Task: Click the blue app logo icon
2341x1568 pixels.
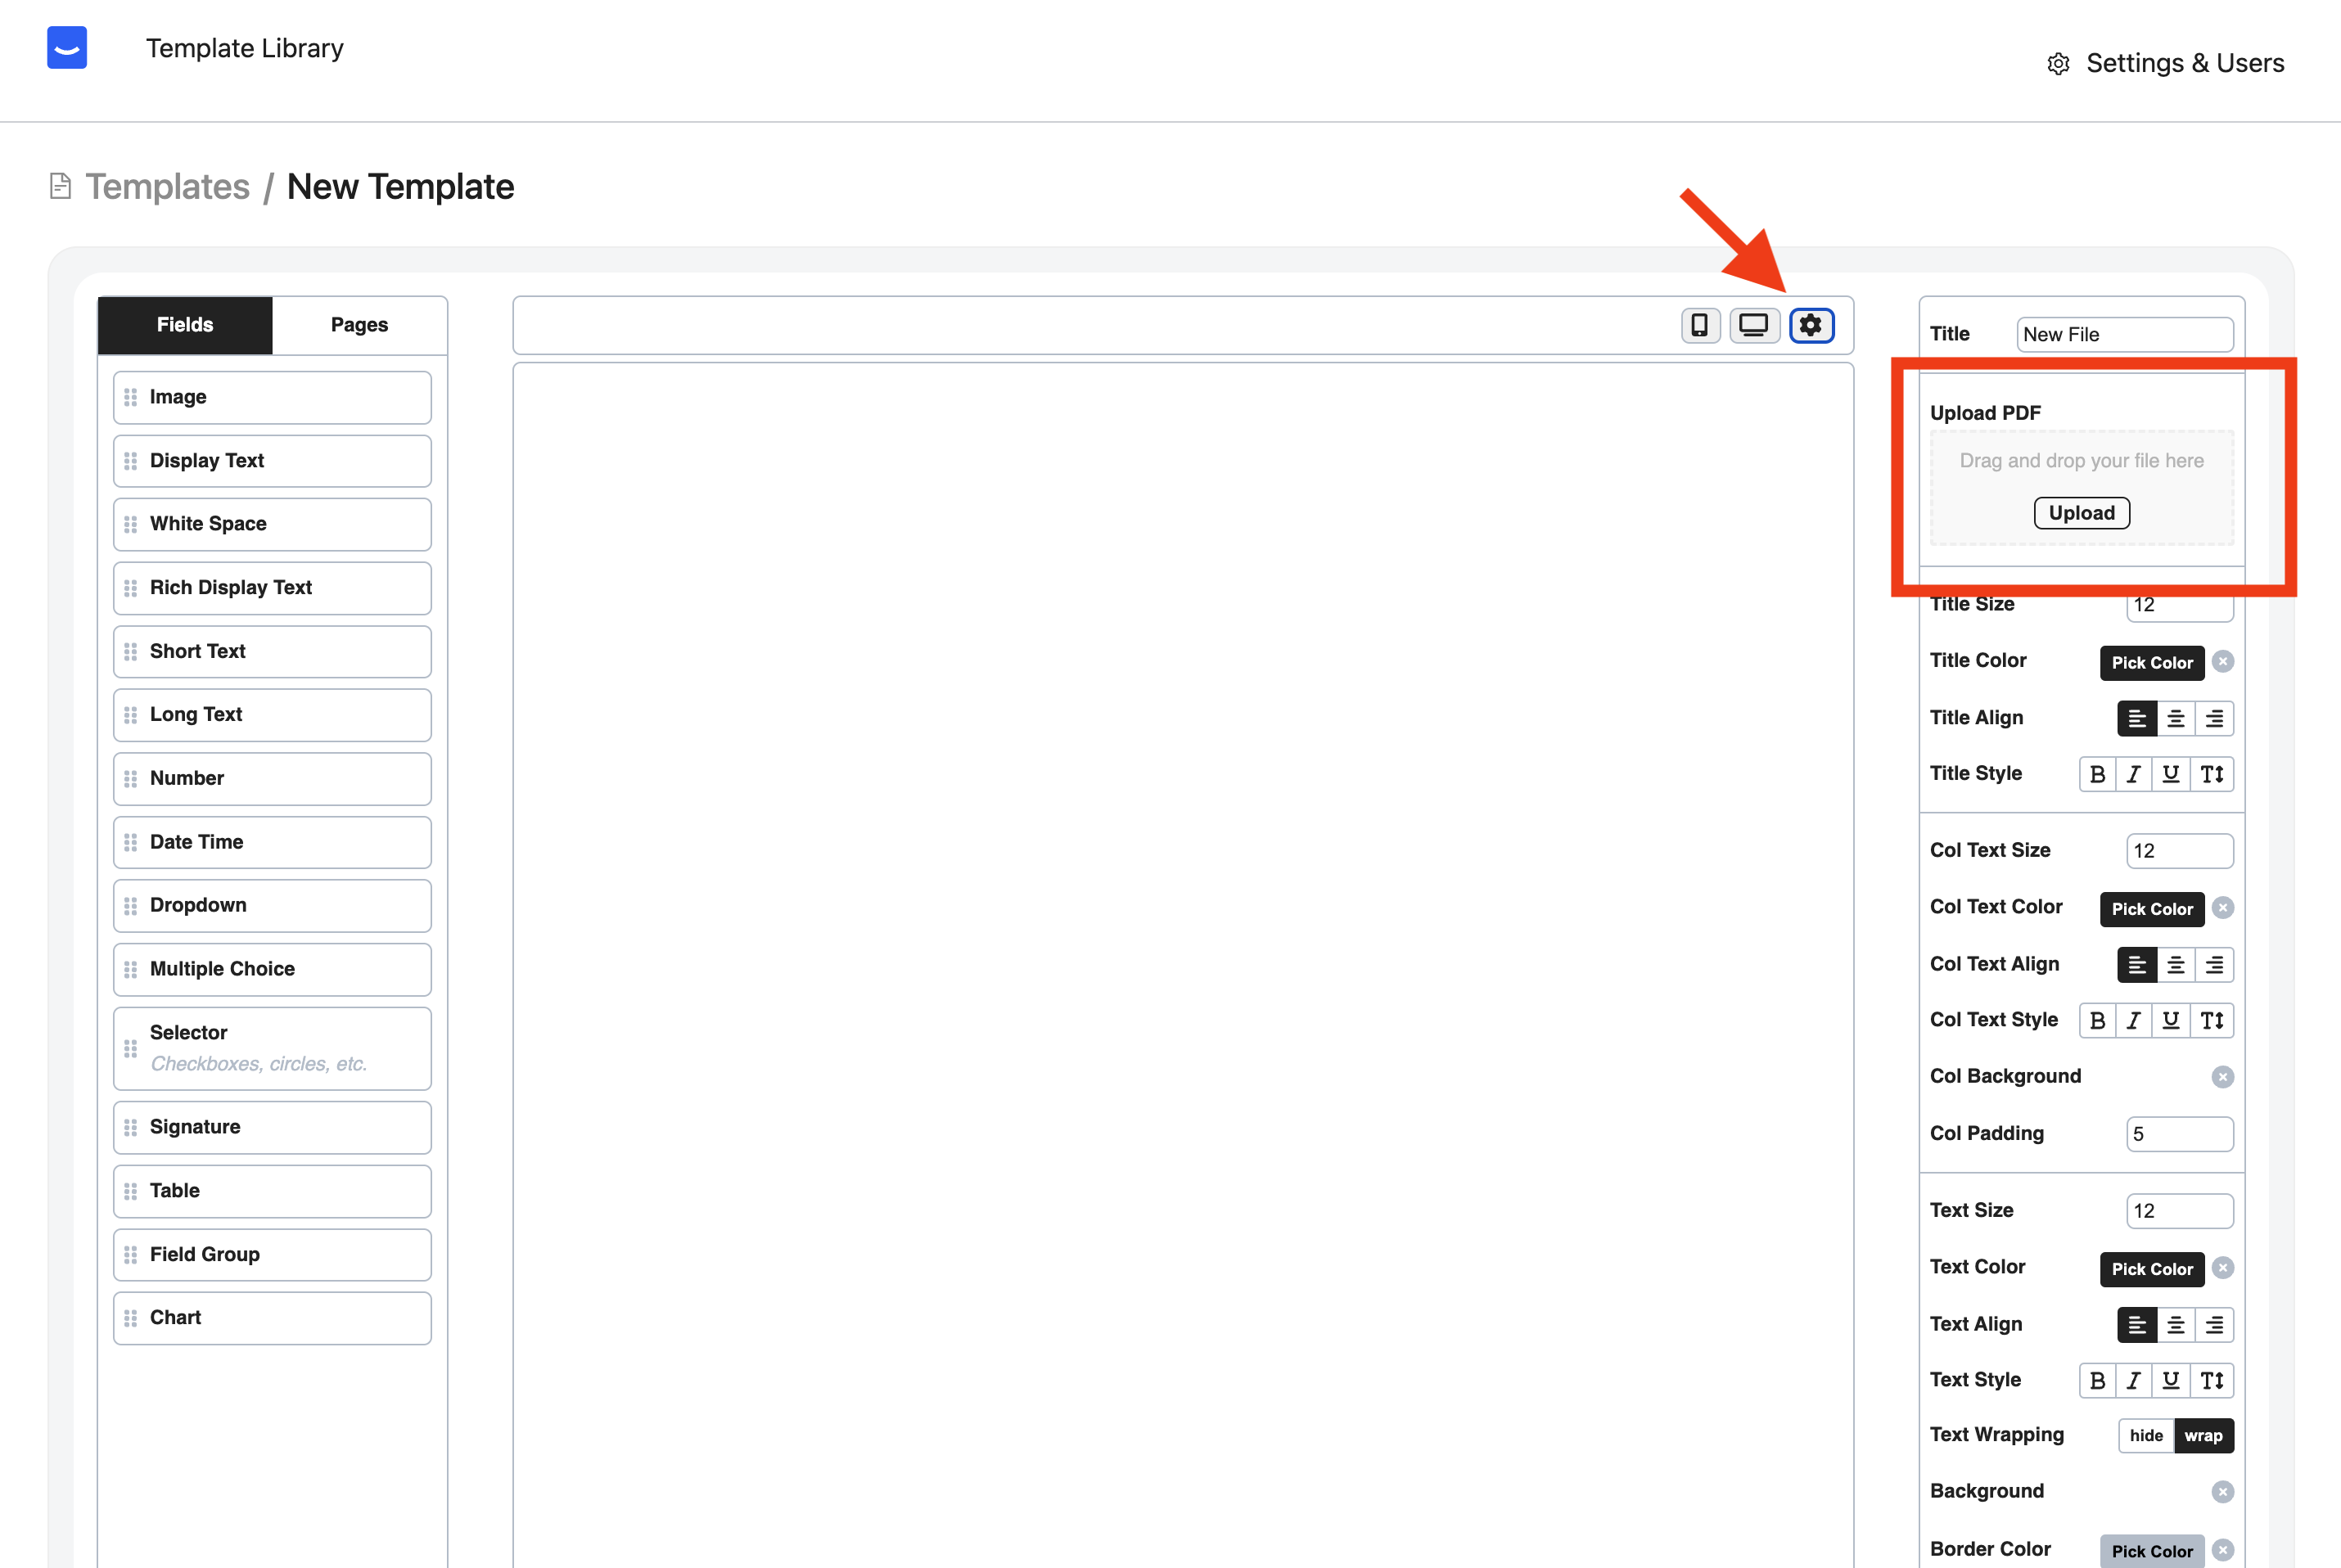Action: pos(67,48)
